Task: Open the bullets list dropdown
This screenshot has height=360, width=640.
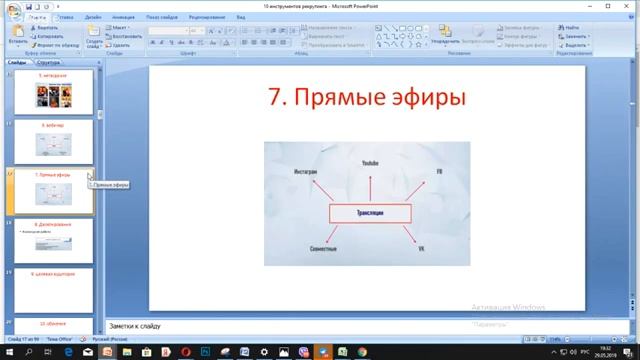Action: pyautogui.click(x=246, y=31)
